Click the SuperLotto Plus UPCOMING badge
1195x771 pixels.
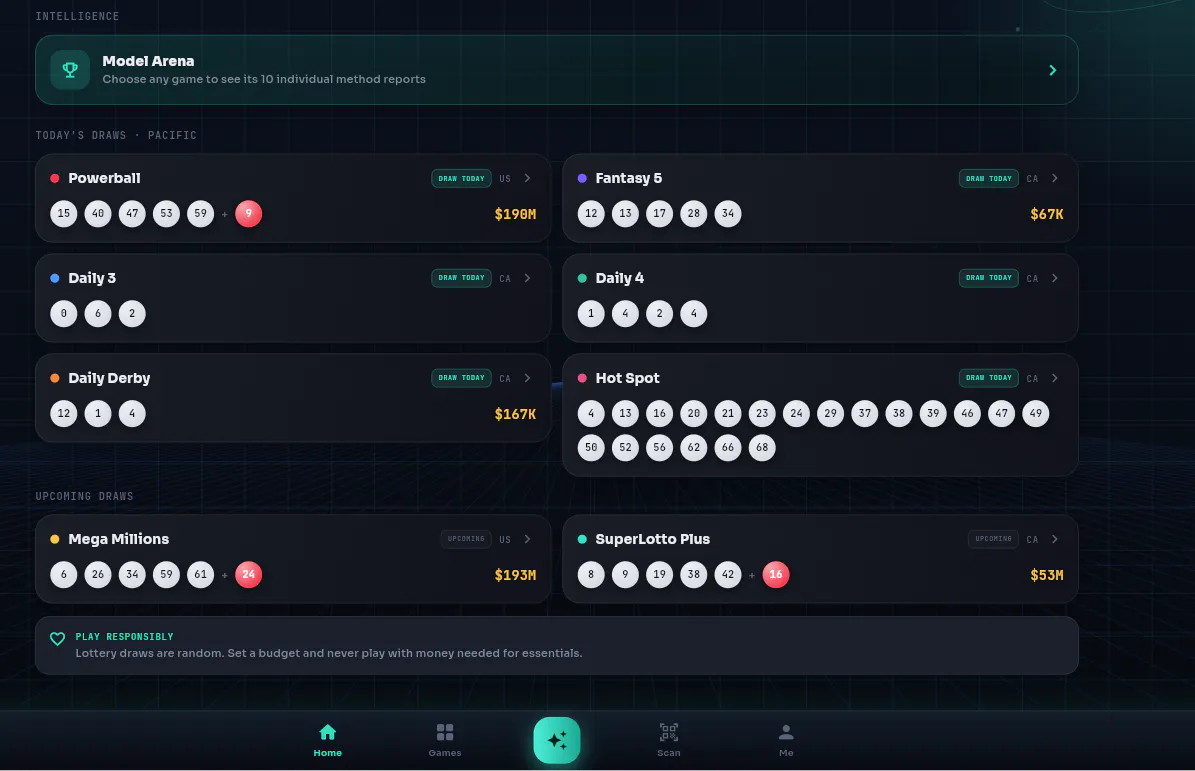(x=993, y=539)
